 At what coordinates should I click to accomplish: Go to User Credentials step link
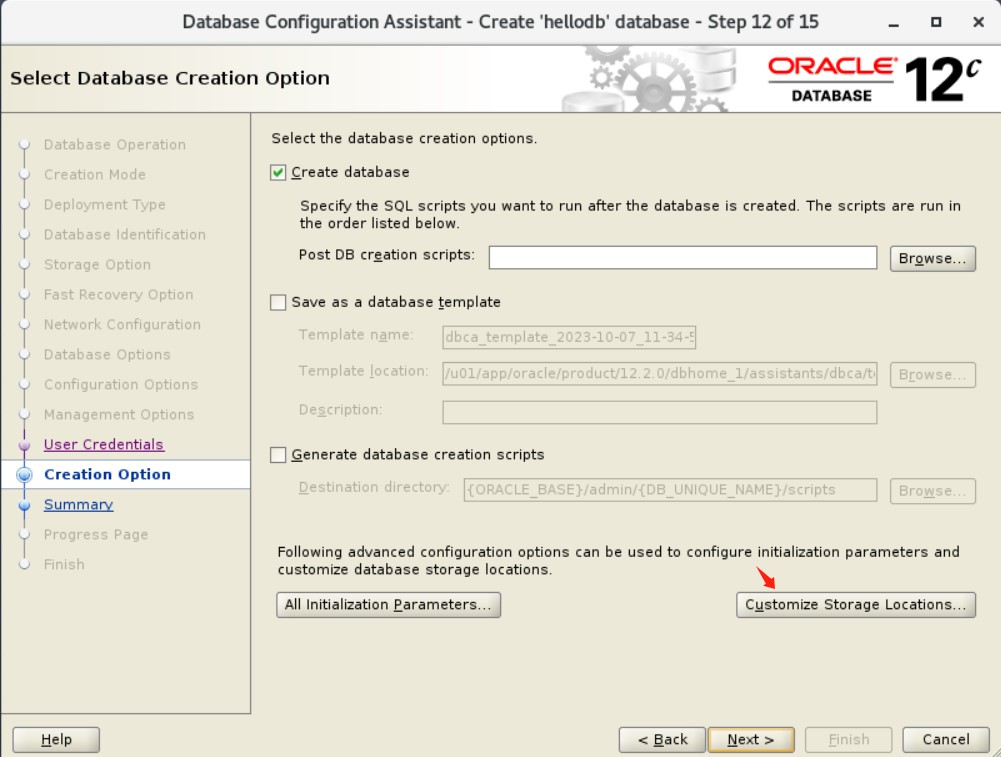pos(103,445)
